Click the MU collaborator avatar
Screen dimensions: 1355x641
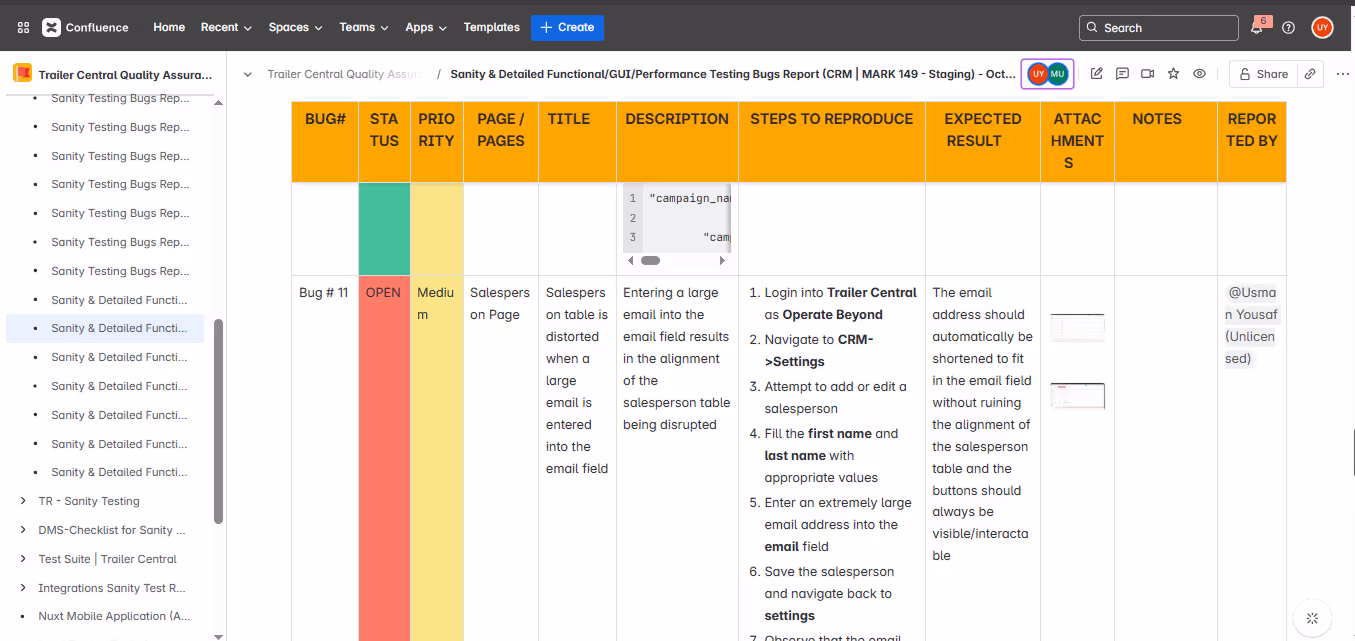click(x=1057, y=74)
